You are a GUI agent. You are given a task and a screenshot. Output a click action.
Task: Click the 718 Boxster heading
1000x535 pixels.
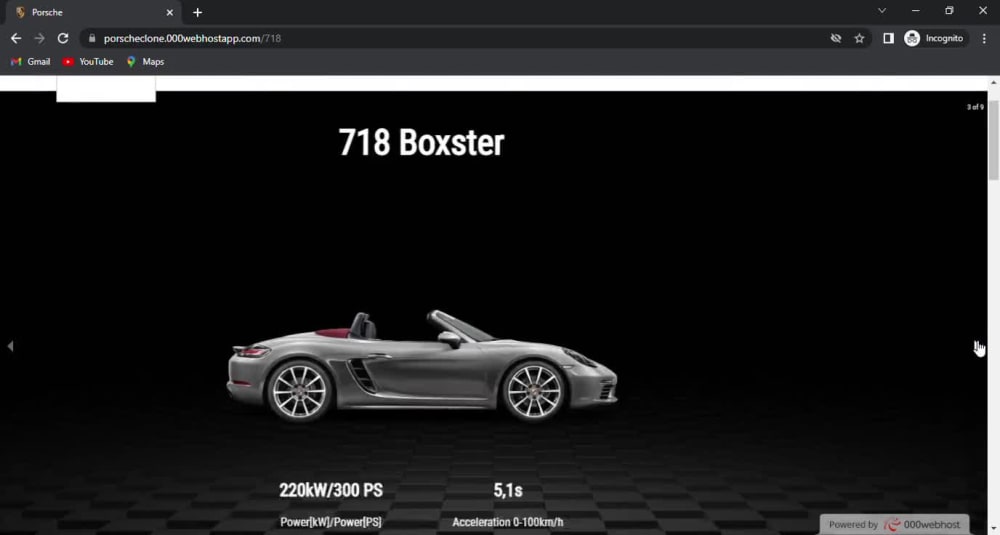pyautogui.click(x=421, y=142)
